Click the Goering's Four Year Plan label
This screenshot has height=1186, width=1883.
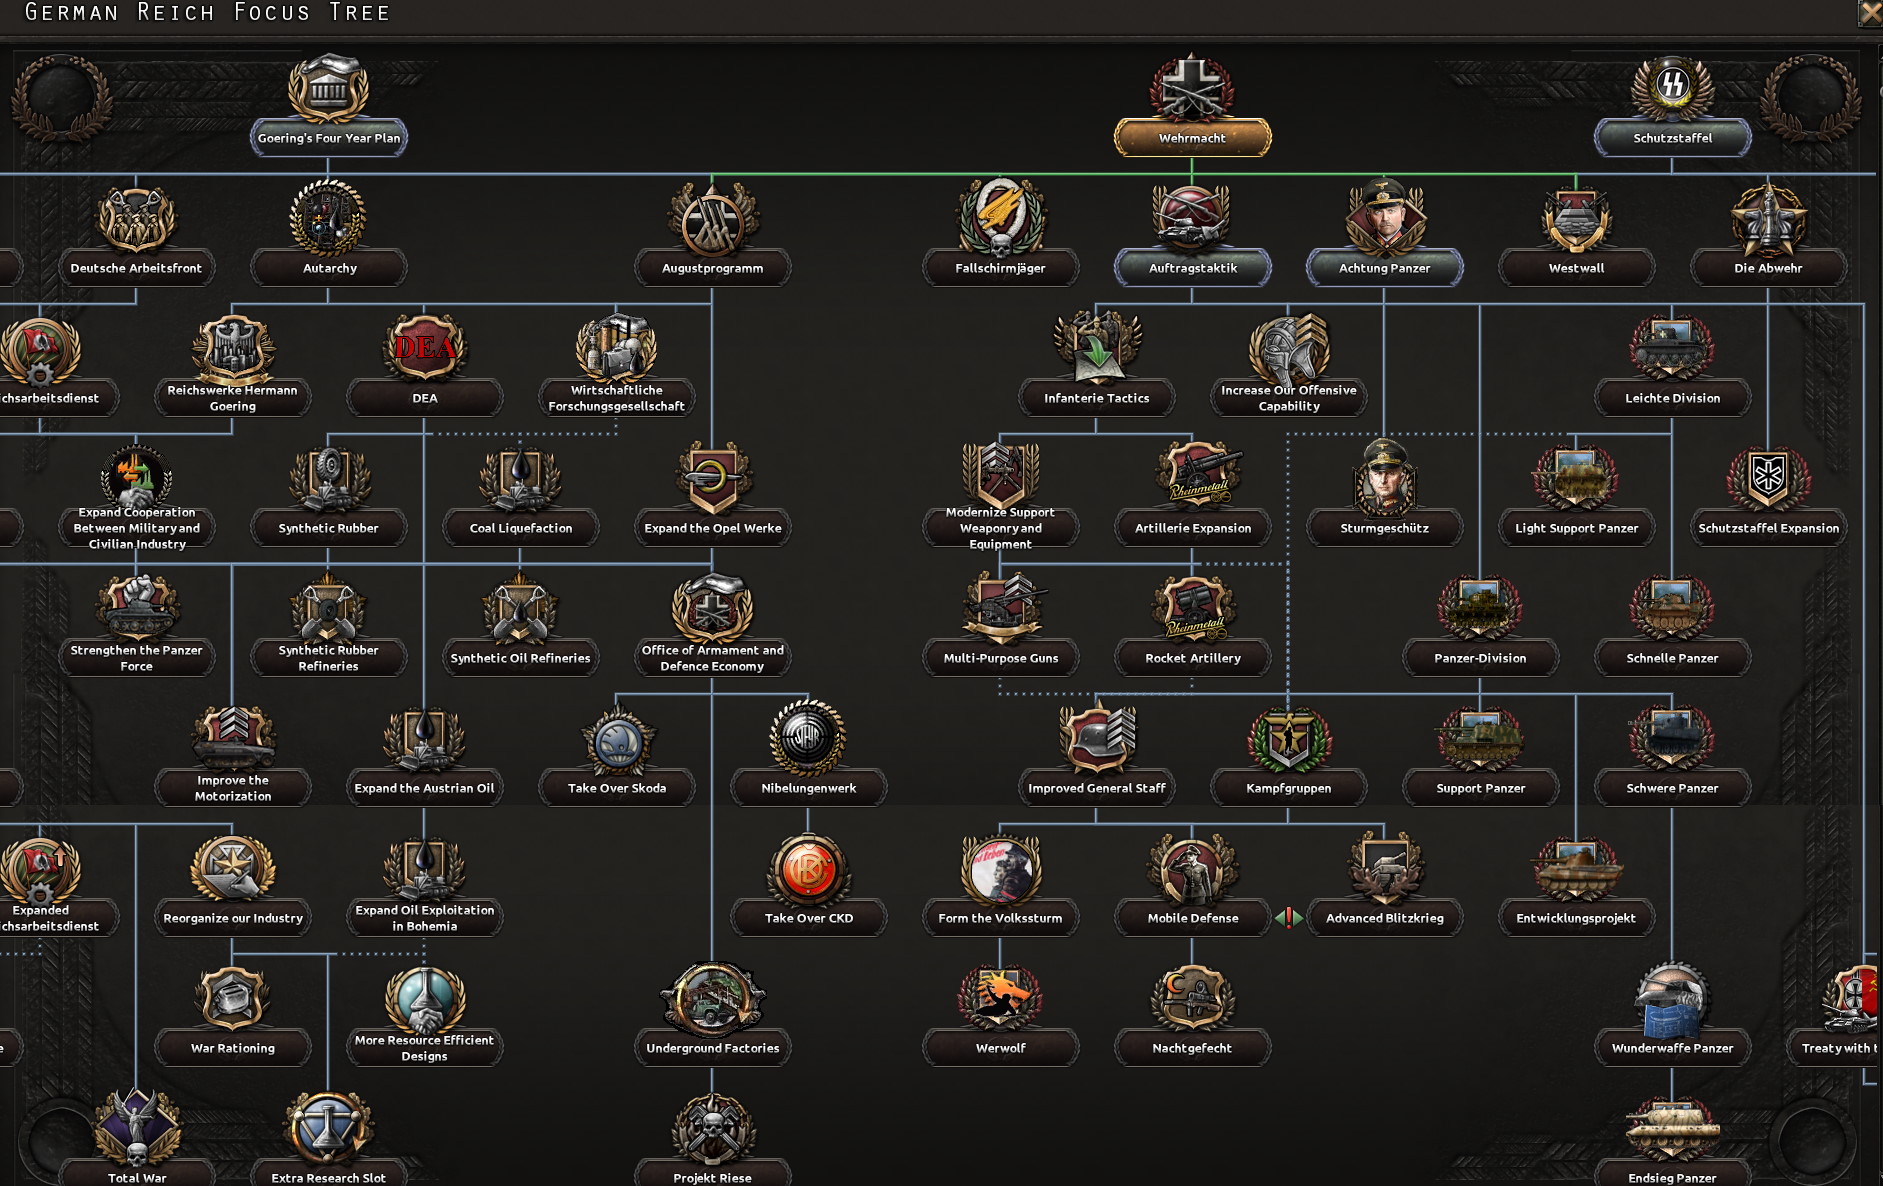(x=329, y=138)
